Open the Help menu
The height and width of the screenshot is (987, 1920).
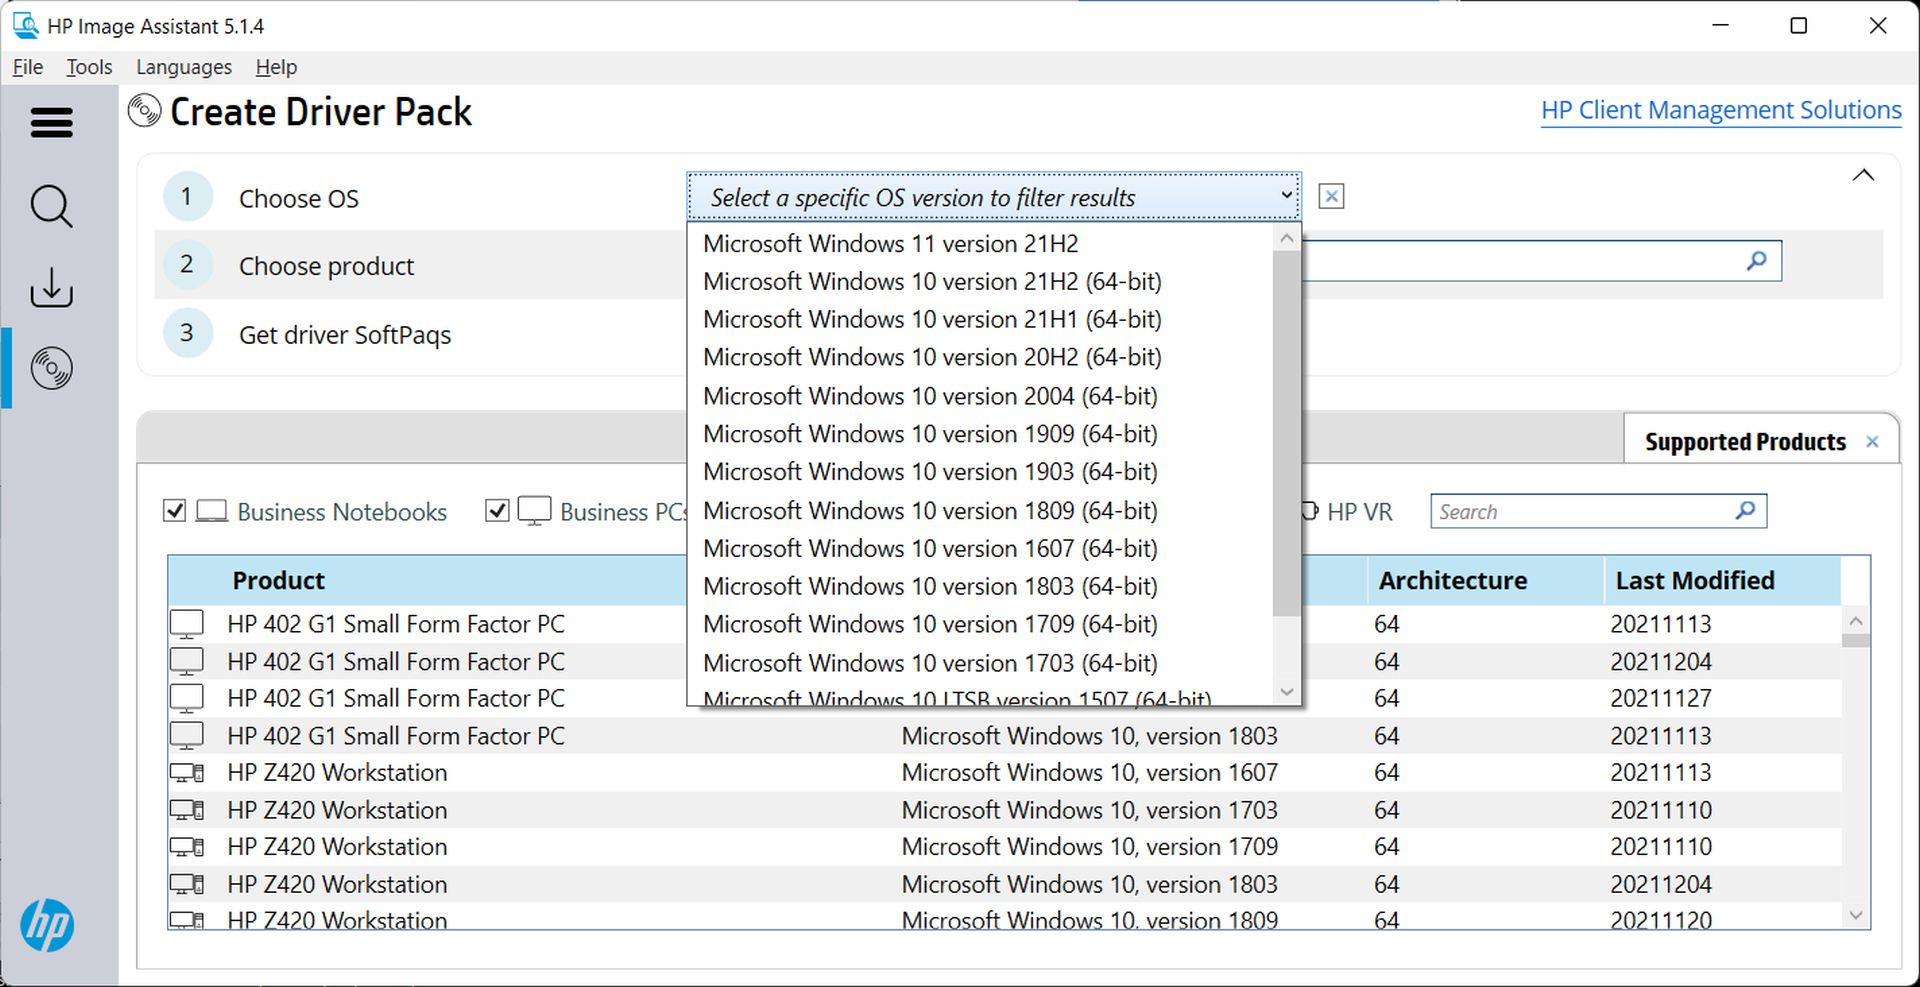276,67
